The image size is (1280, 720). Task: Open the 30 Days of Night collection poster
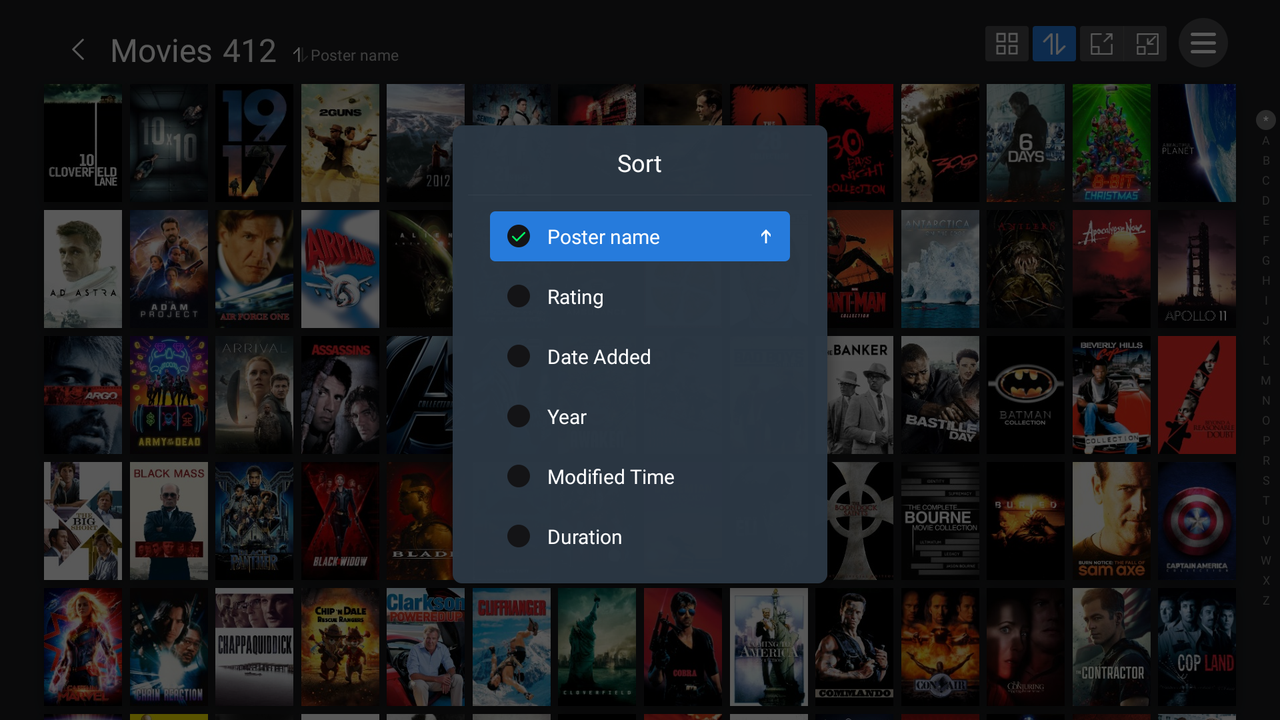(x=854, y=143)
